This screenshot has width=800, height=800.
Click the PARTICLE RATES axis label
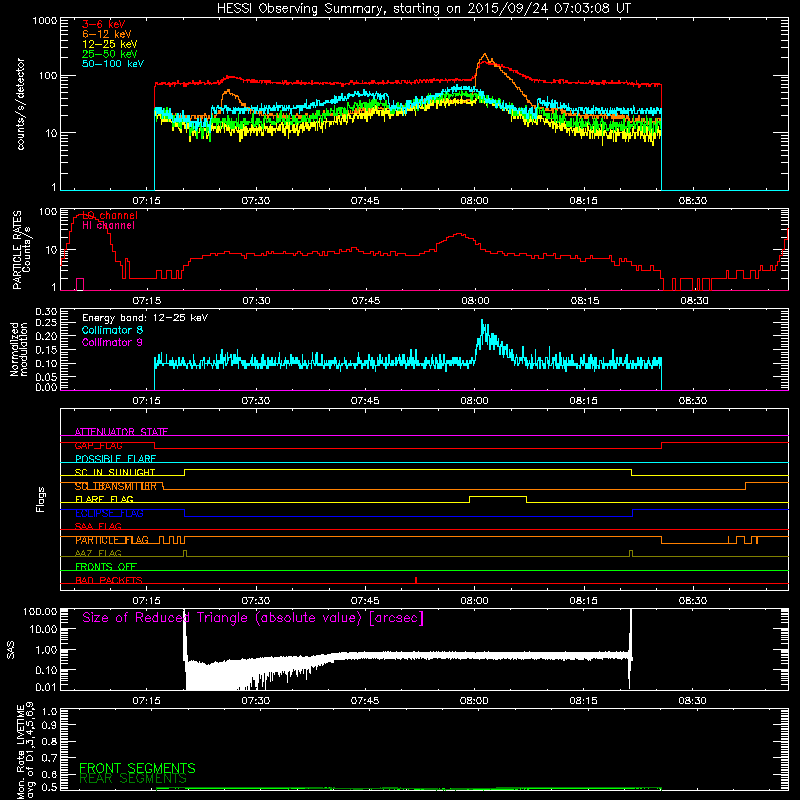21,249
